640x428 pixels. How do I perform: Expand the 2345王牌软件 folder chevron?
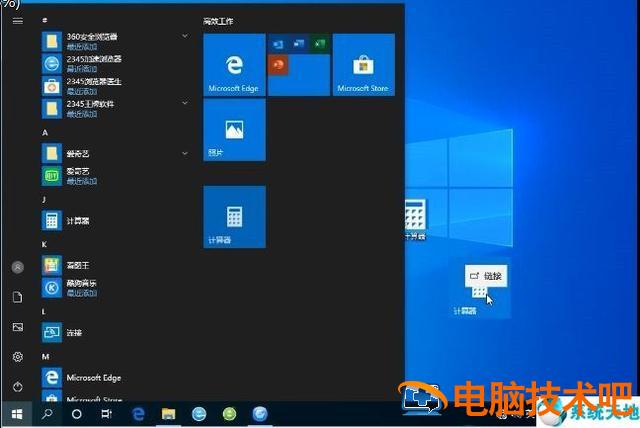point(185,103)
